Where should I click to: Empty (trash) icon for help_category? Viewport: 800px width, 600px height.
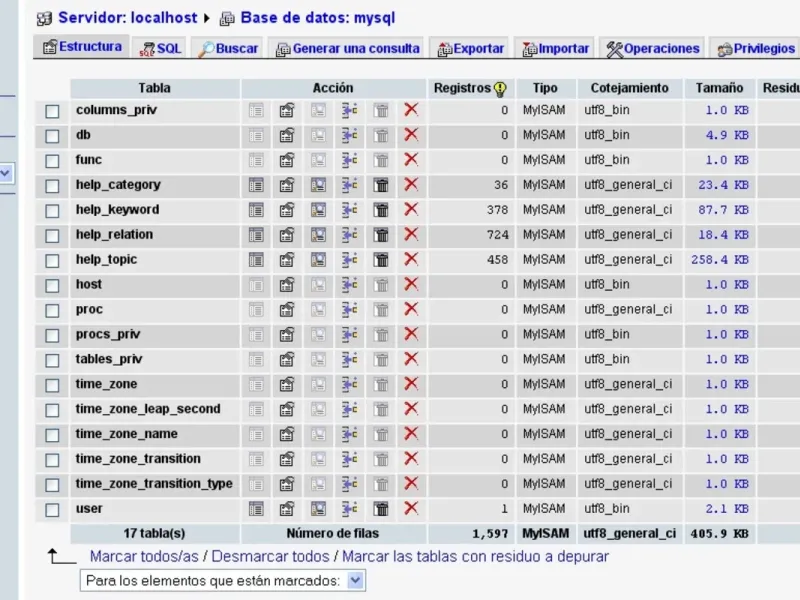click(x=381, y=185)
